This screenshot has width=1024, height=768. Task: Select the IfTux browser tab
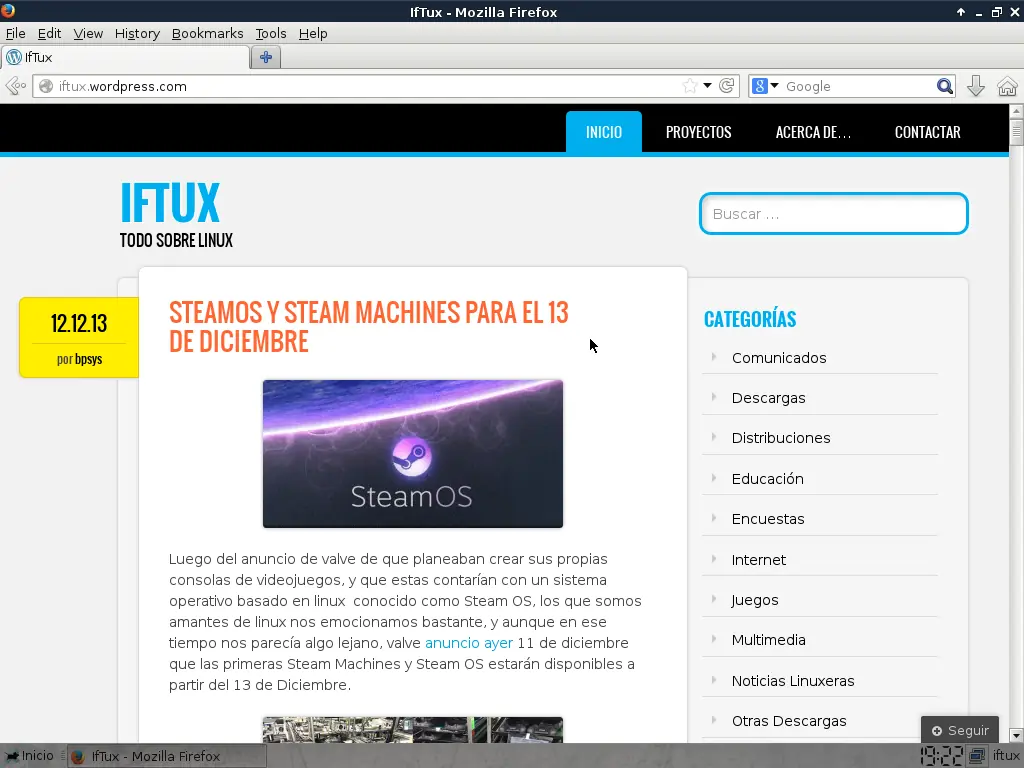(x=125, y=57)
